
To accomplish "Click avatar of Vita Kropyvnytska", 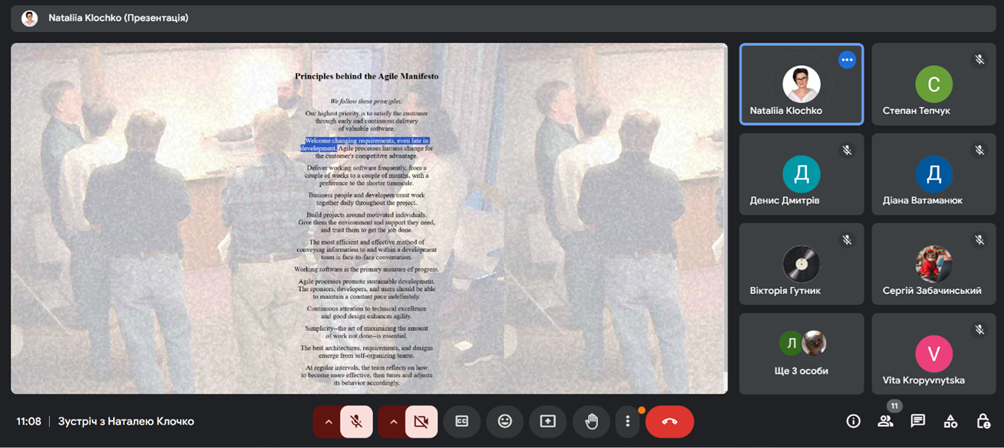I will pyautogui.click(x=934, y=354).
